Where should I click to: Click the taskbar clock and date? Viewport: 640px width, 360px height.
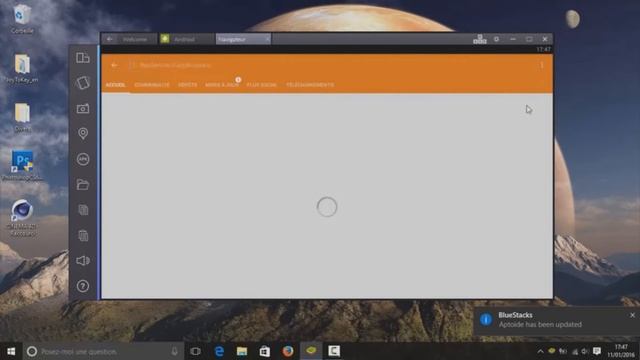tap(621, 351)
